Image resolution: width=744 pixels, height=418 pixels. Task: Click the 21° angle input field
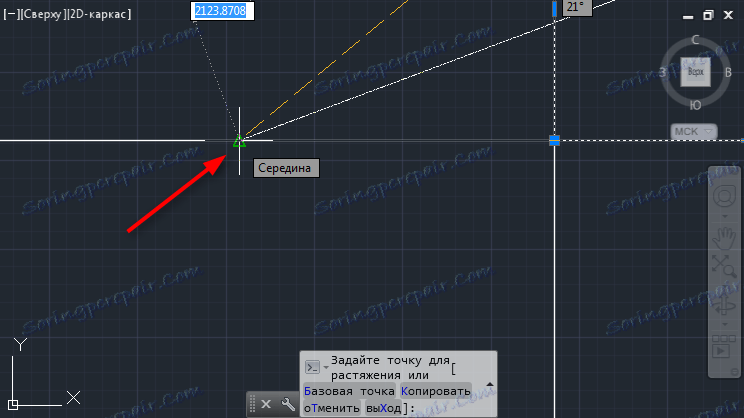[577, 7]
